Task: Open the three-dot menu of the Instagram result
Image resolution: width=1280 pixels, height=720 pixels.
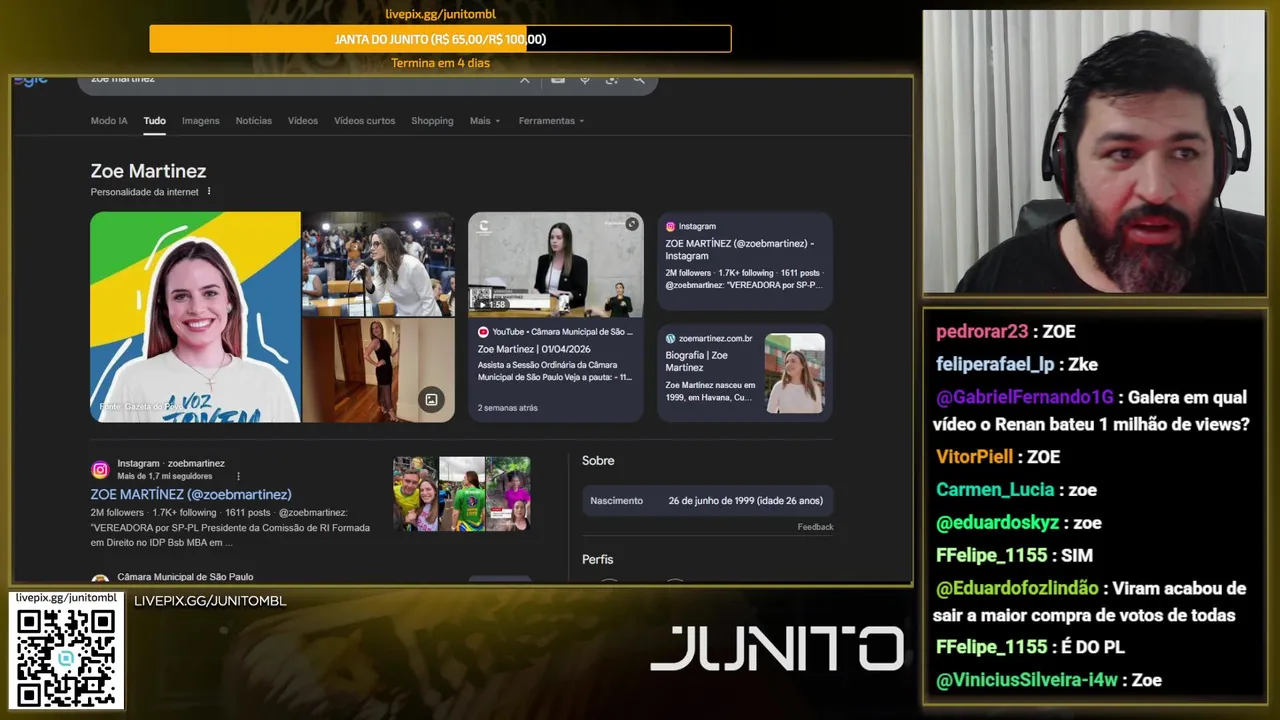Action: point(238,476)
